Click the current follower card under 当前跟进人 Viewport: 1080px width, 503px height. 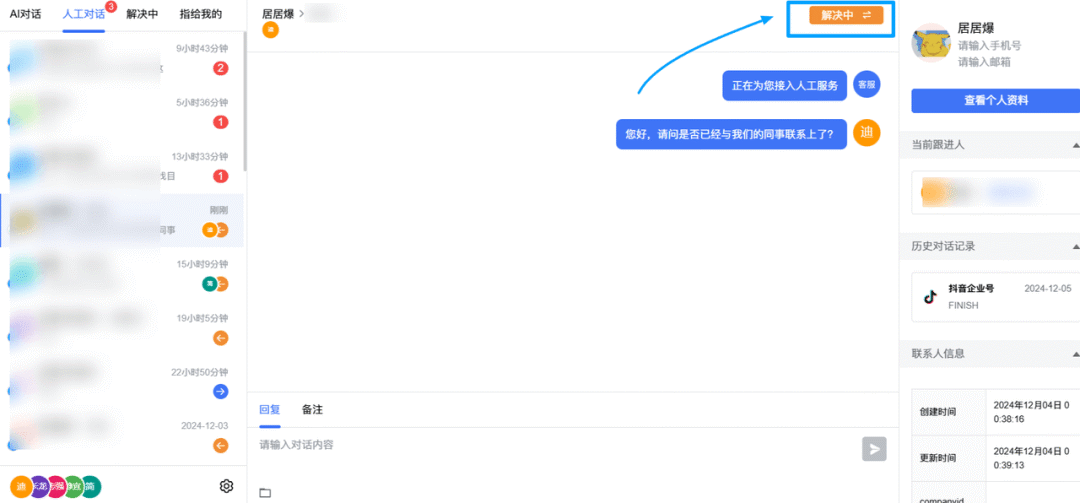(x=995, y=192)
